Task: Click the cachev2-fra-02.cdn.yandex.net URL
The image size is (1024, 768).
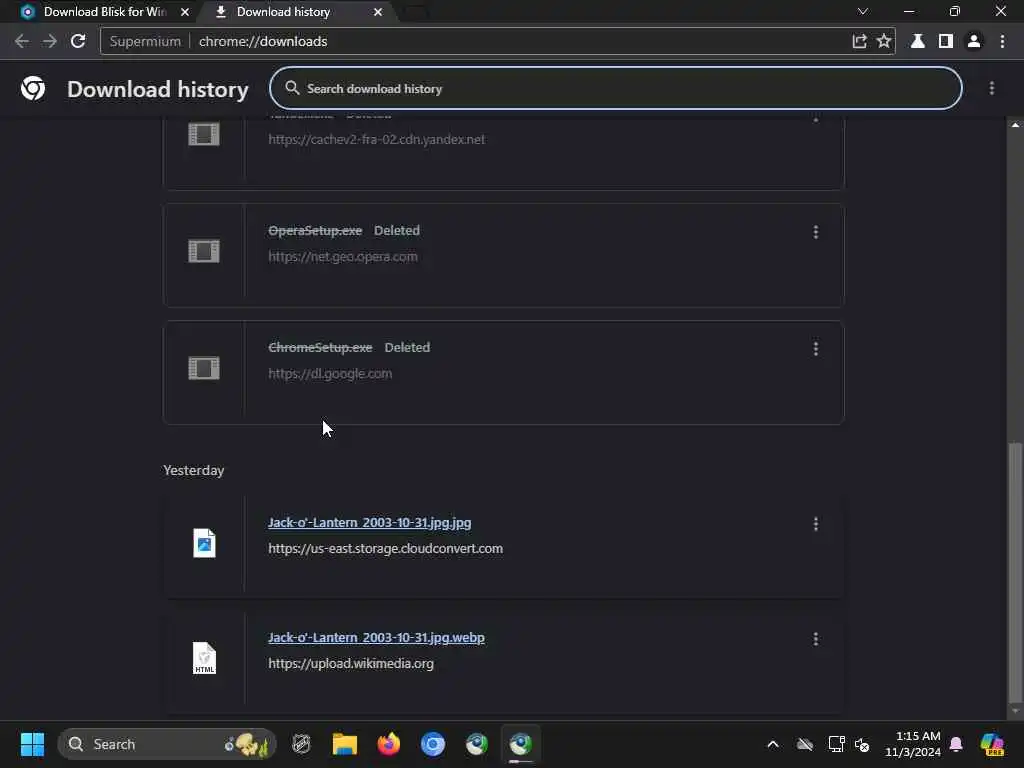Action: point(376,139)
